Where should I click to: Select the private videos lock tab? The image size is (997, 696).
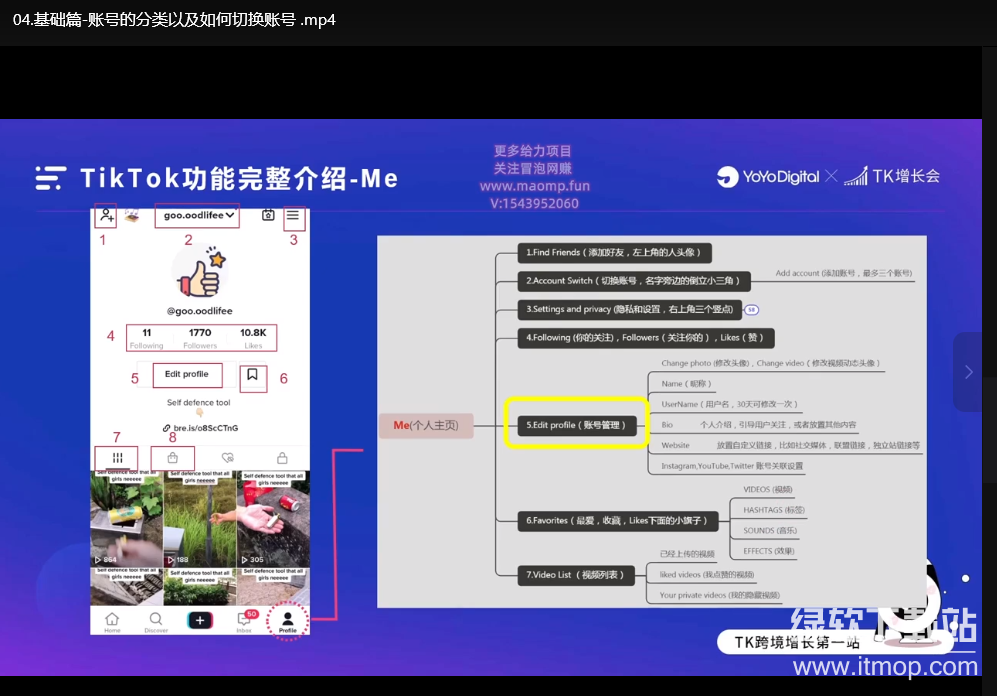tap(282, 457)
